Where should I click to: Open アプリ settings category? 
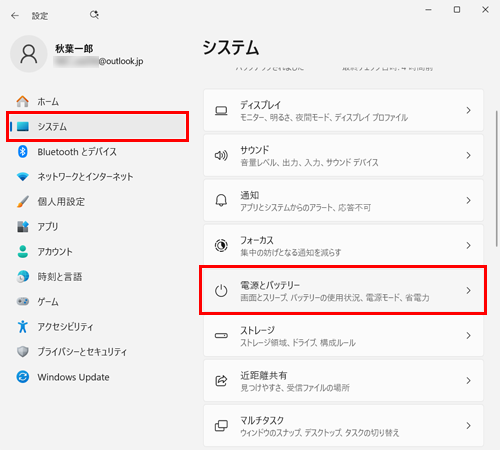97,226
